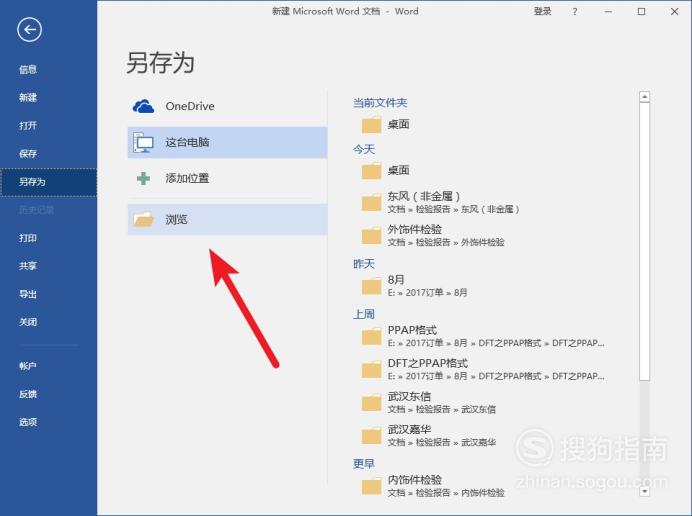Screen dimensions: 692x516
Task: Click the 武汉嘉华 folder name
Action: tap(409, 429)
